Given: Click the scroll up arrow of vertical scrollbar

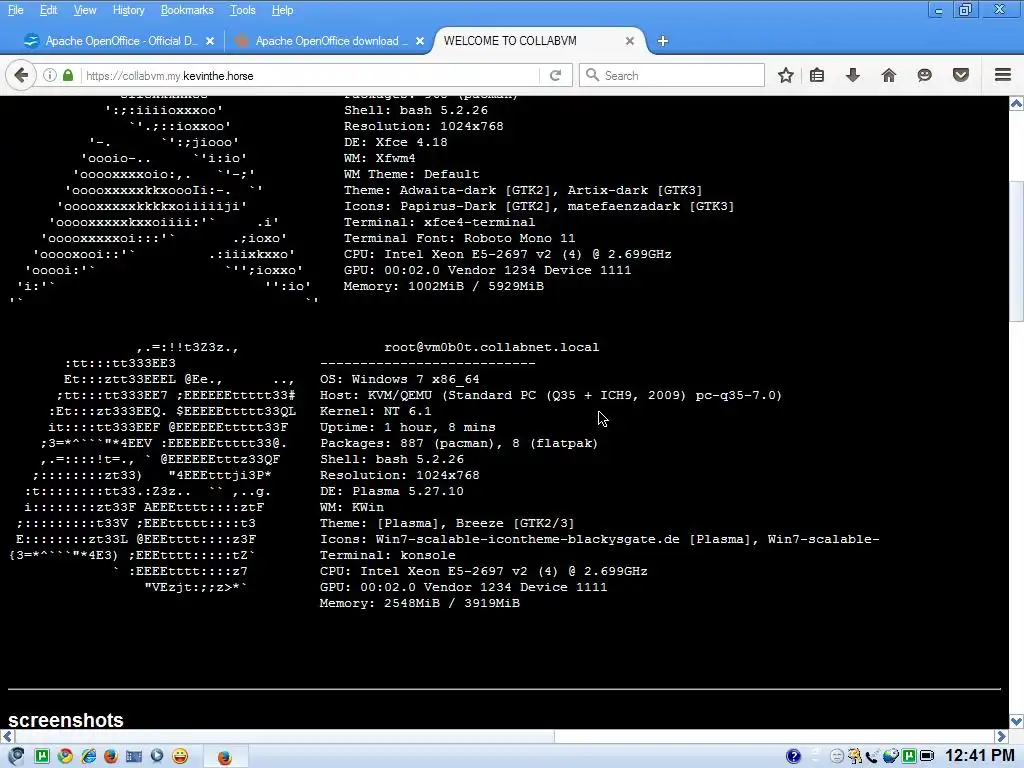Looking at the screenshot, I should click(1017, 103).
